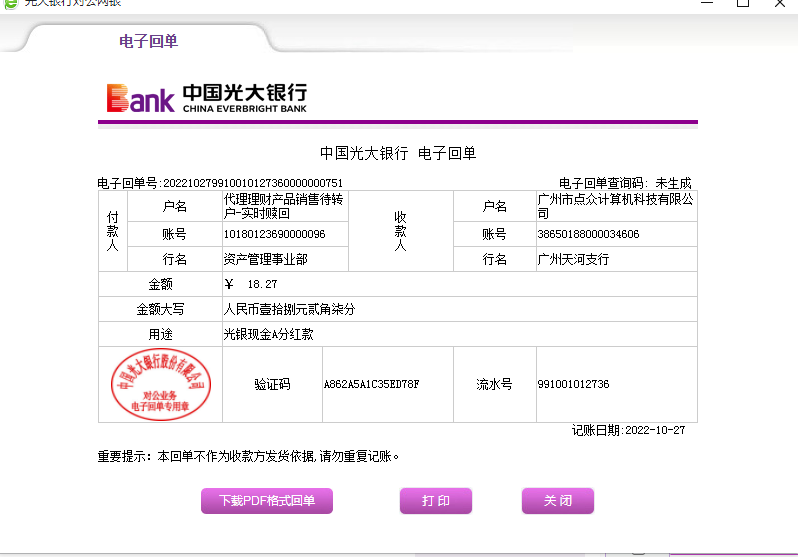798x557 pixels.
Task: Click the 用途 label cell
Action: [160, 335]
